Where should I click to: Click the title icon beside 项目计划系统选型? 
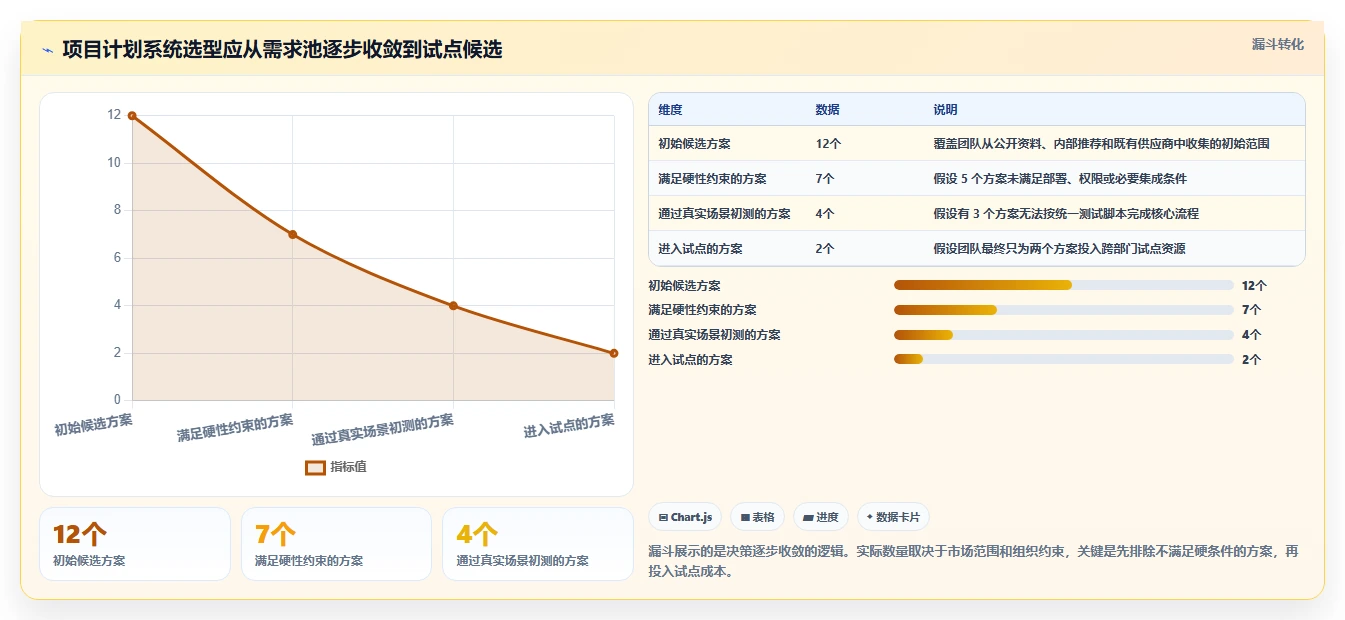tap(47, 50)
